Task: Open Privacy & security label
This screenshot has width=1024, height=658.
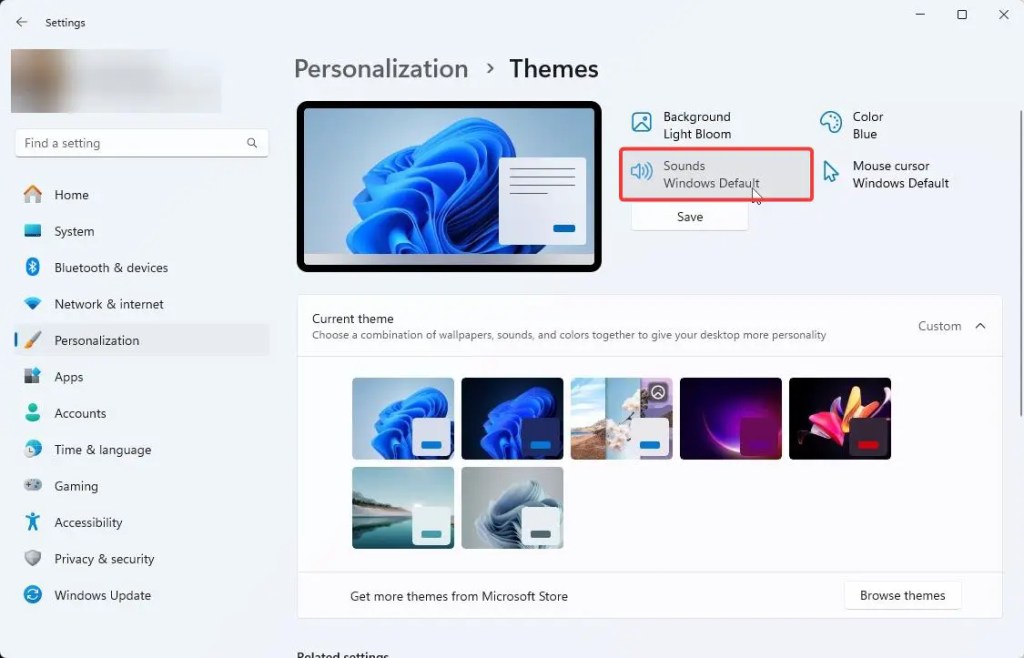Action: [104, 559]
